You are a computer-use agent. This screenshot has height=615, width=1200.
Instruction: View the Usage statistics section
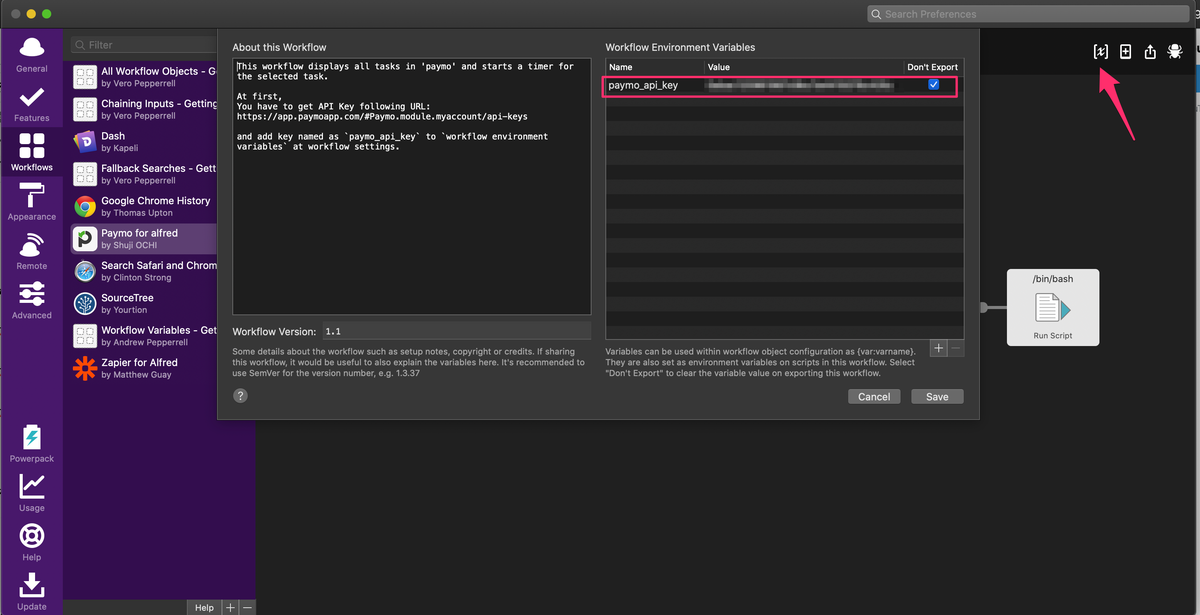32,493
